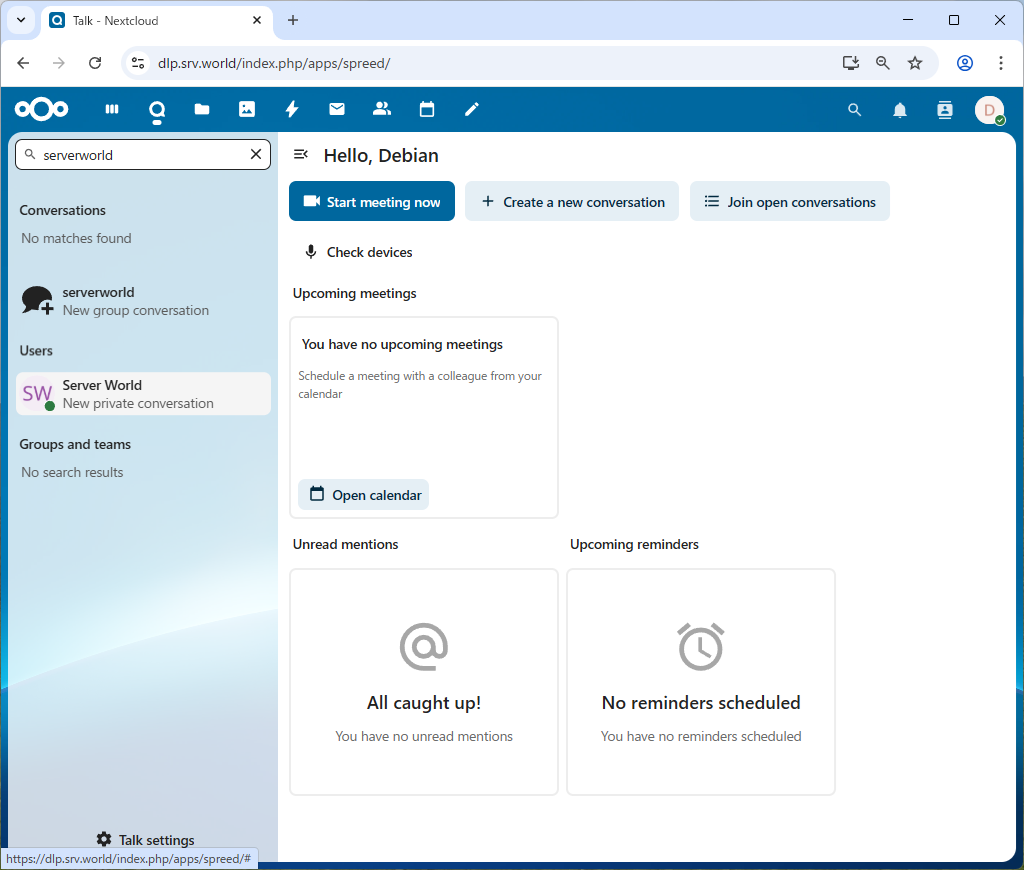Select the Talk - Nextcloud browser tab
This screenshot has height=870, width=1024.
tap(150, 20)
